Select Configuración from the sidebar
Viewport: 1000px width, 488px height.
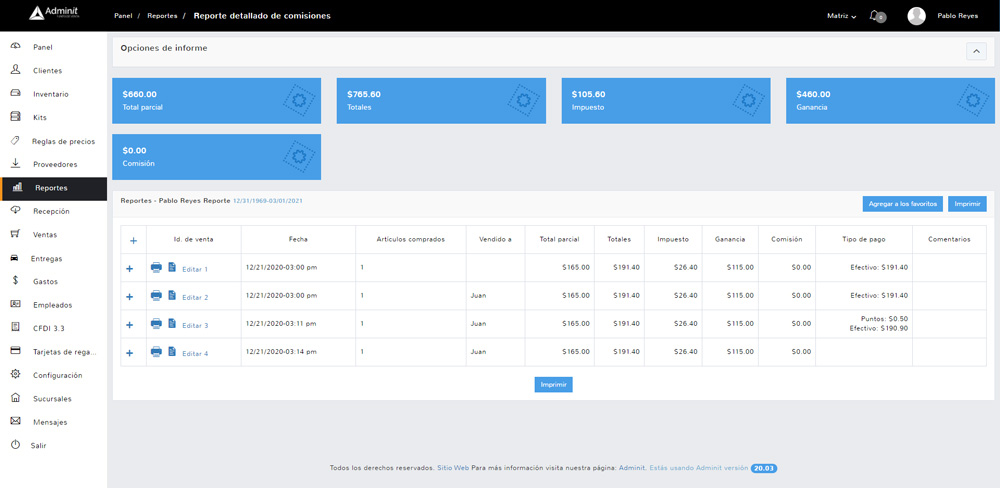(x=57, y=375)
